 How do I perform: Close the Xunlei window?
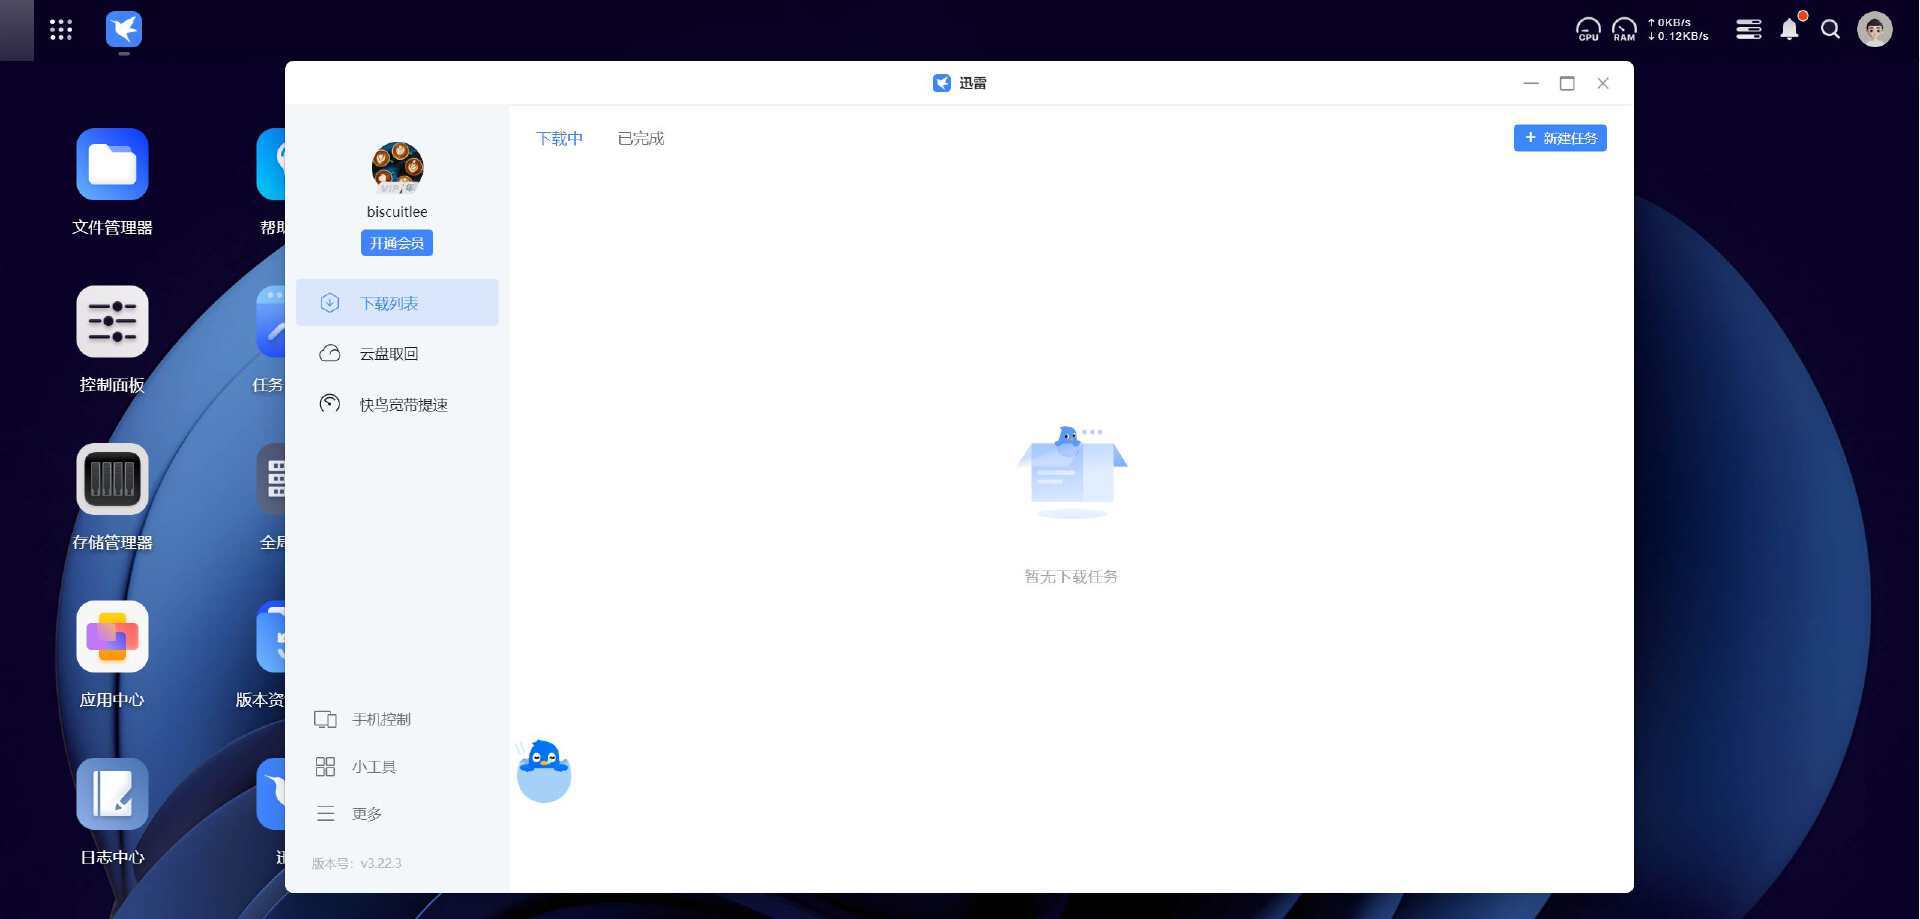point(1603,83)
